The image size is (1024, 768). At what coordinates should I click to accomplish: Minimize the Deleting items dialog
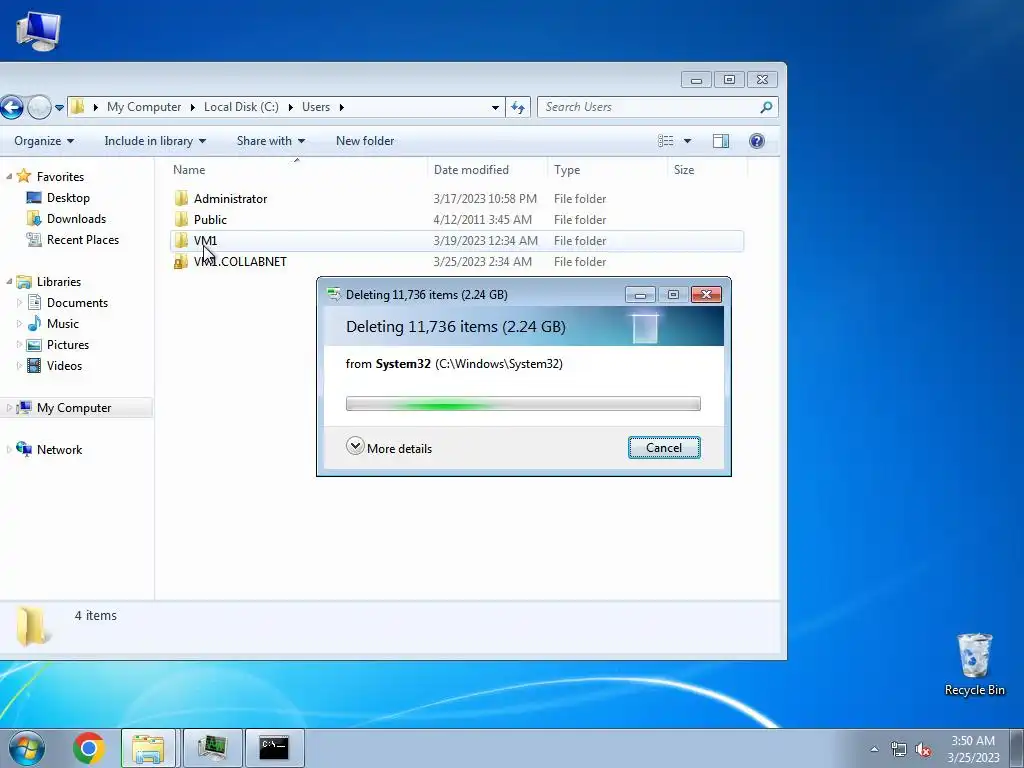[x=640, y=295]
